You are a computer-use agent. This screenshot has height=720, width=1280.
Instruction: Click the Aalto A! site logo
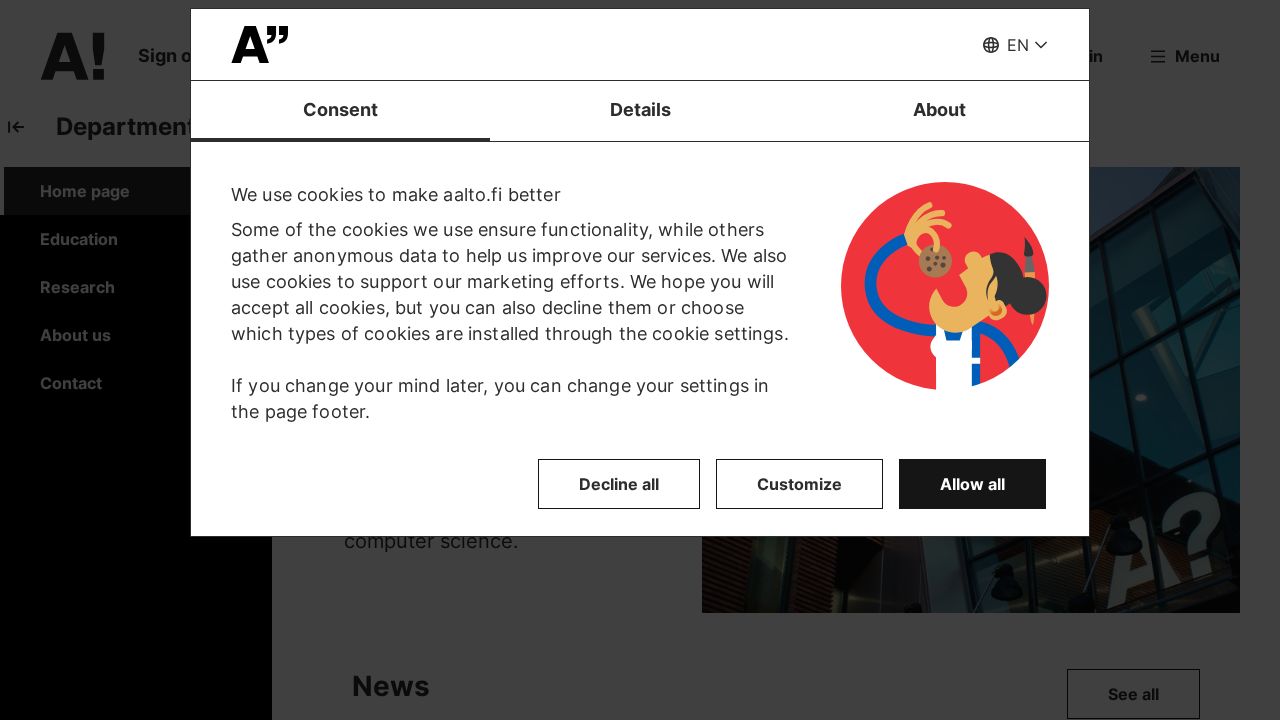(73, 56)
